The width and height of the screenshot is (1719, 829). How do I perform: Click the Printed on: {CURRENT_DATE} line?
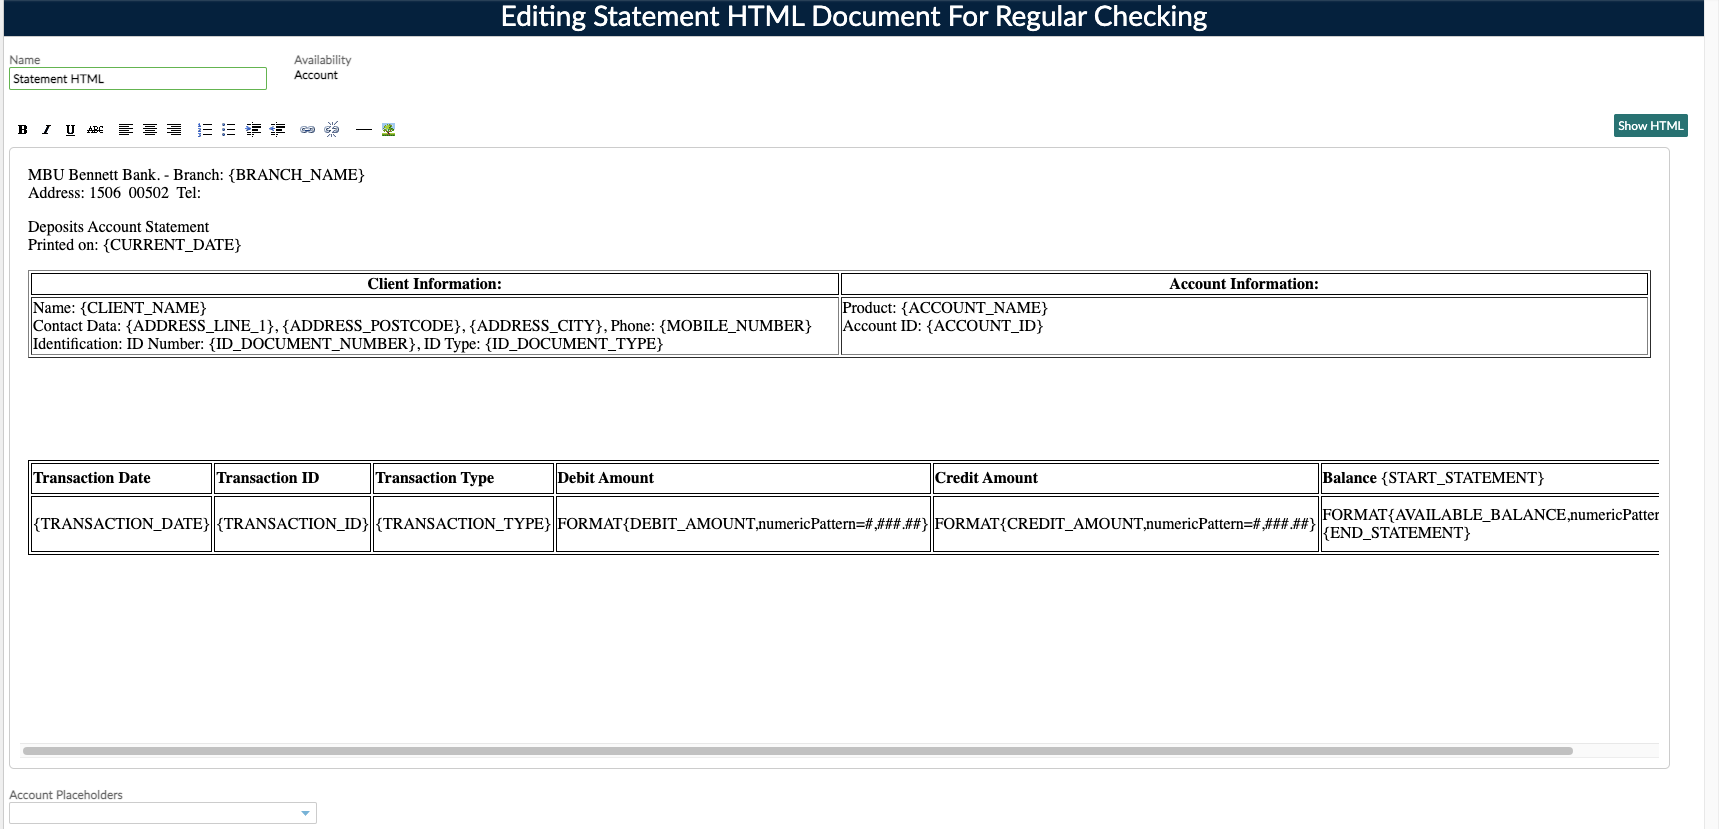click(134, 244)
